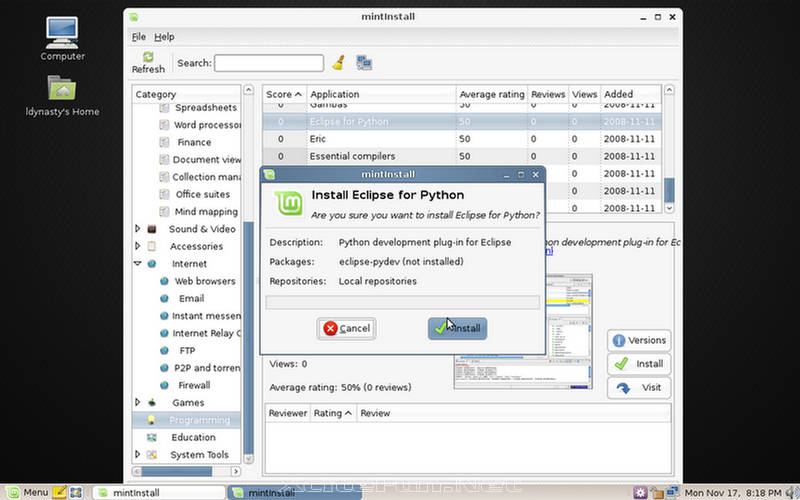Select the Firewall category
This screenshot has height=500, width=800.
click(x=194, y=385)
